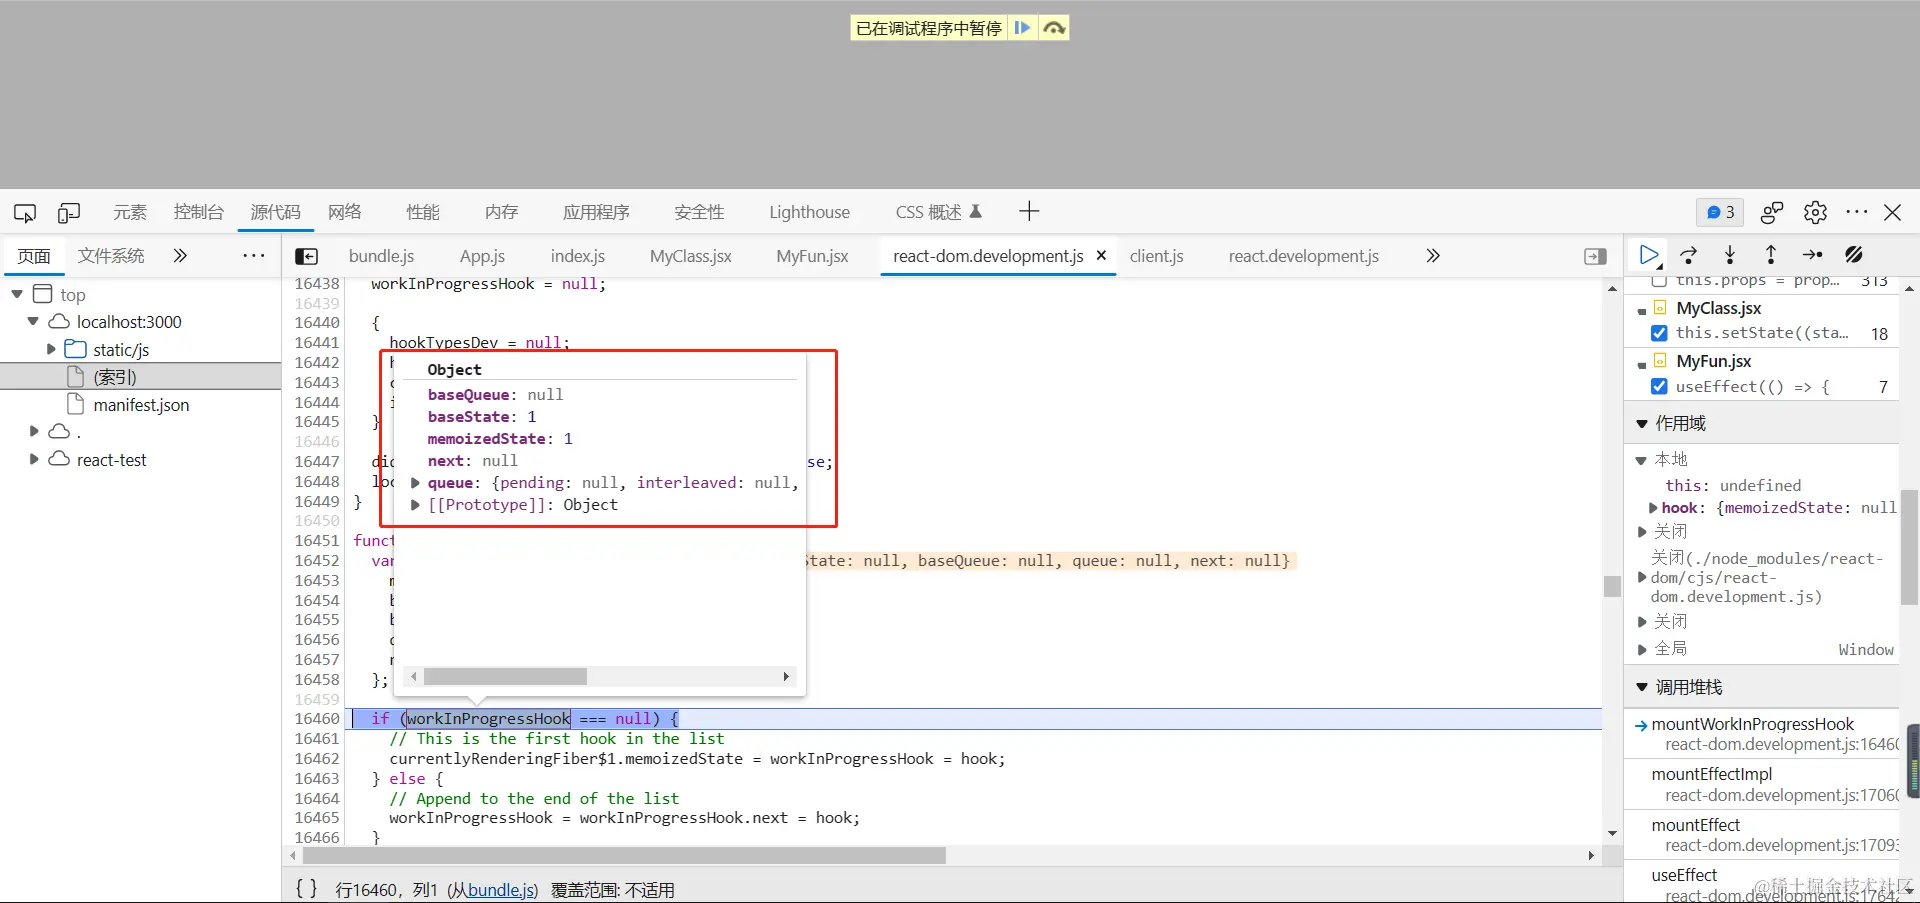Screen dimensions: 1920x903
Task: Step out of current function
Action: click(x=1771, y=255)
